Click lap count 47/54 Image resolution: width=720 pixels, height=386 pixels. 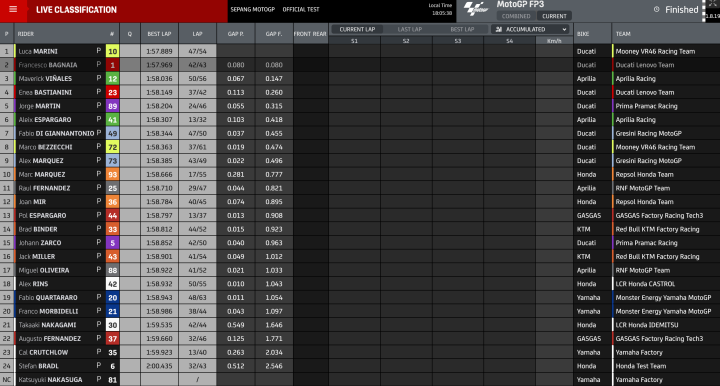[197, 51]
